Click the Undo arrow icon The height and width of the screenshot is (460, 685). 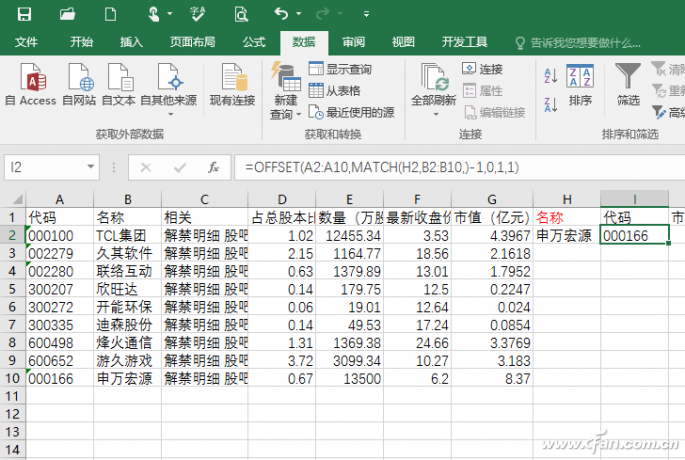(x=281, y=14)
